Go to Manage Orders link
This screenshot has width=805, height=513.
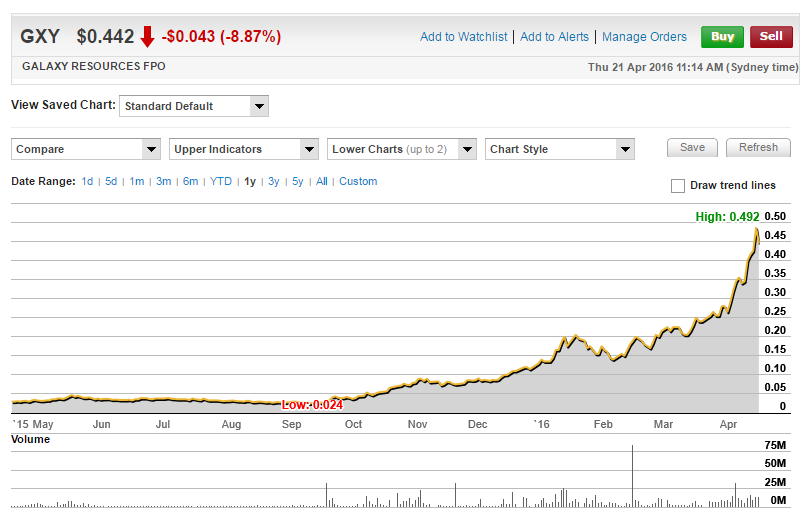click(644, 37)
